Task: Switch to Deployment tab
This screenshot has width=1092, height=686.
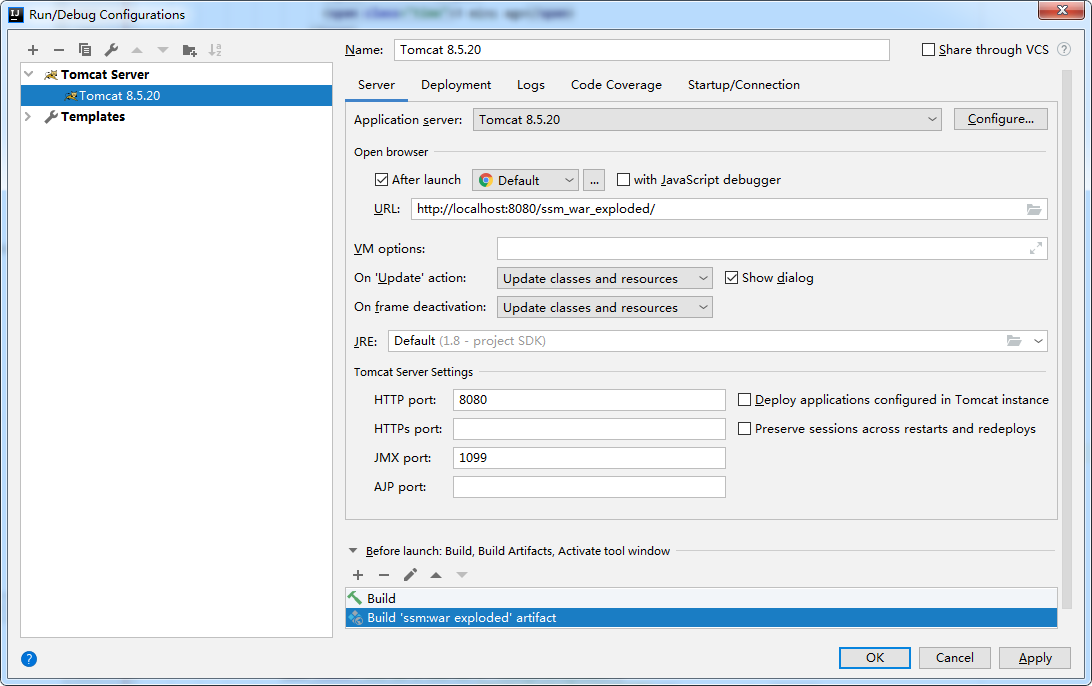Action: (x=456, y=85)
